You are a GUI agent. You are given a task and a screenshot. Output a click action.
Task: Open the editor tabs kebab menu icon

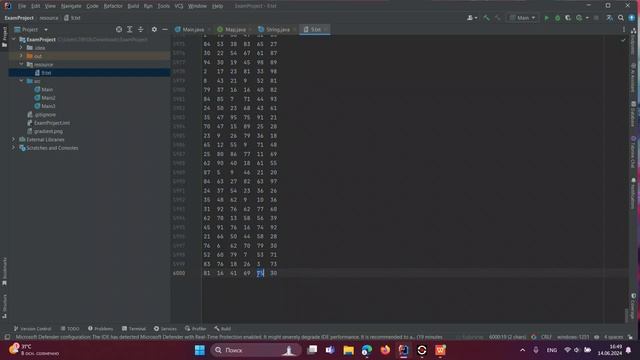(624, 29)
